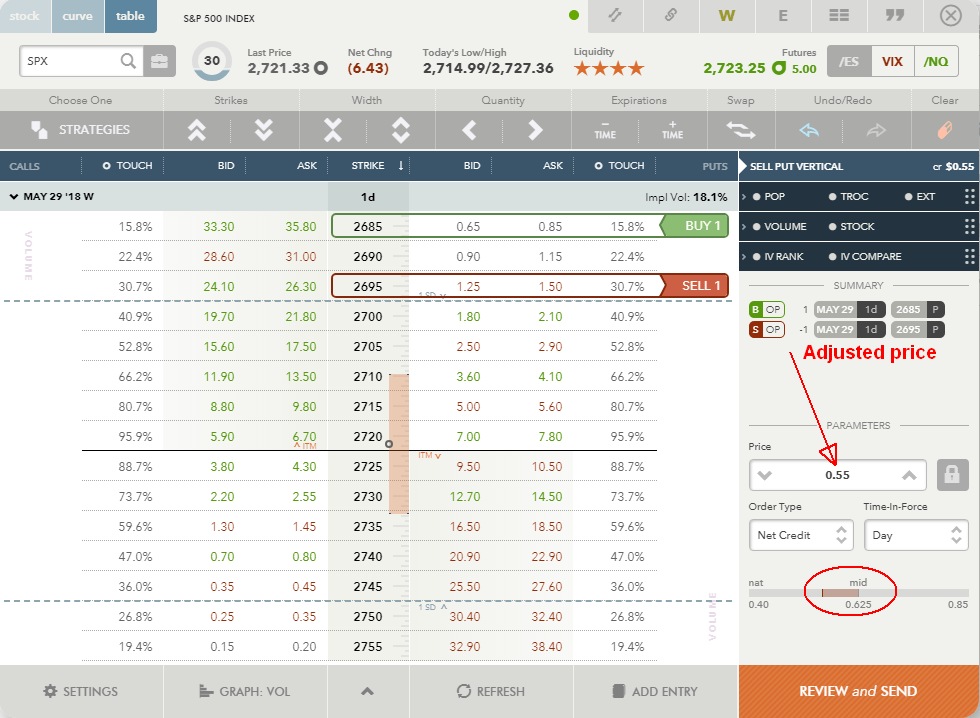Open the Time-In-Force Day dropdown
This screenshot has height=718, width=980.
tap(916, 536)
